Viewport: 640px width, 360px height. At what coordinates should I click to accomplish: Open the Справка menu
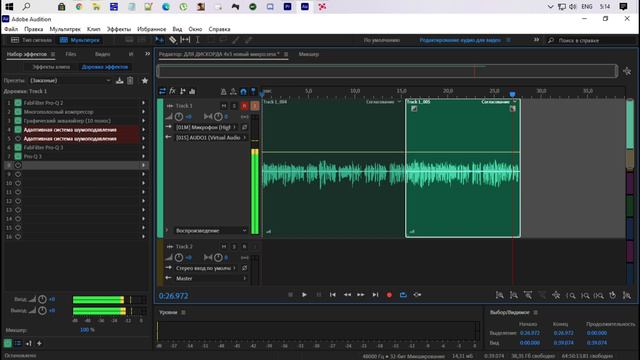(x=219, y=29)
